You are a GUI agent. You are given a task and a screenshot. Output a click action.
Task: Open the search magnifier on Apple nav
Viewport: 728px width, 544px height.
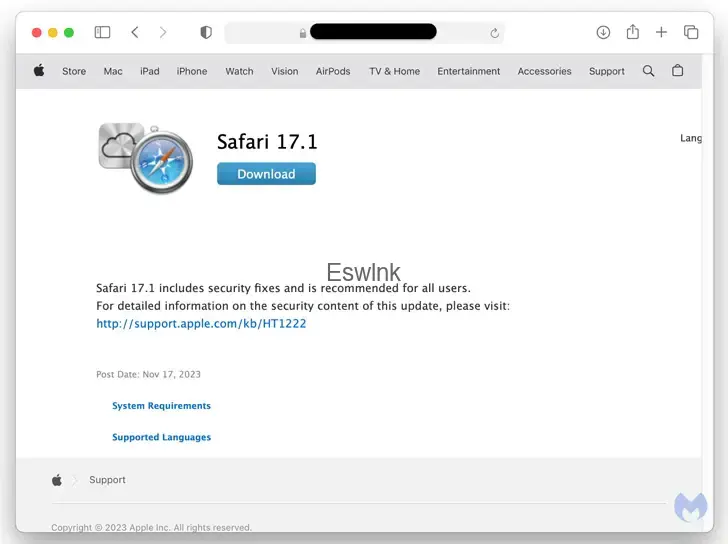(648, 71)
